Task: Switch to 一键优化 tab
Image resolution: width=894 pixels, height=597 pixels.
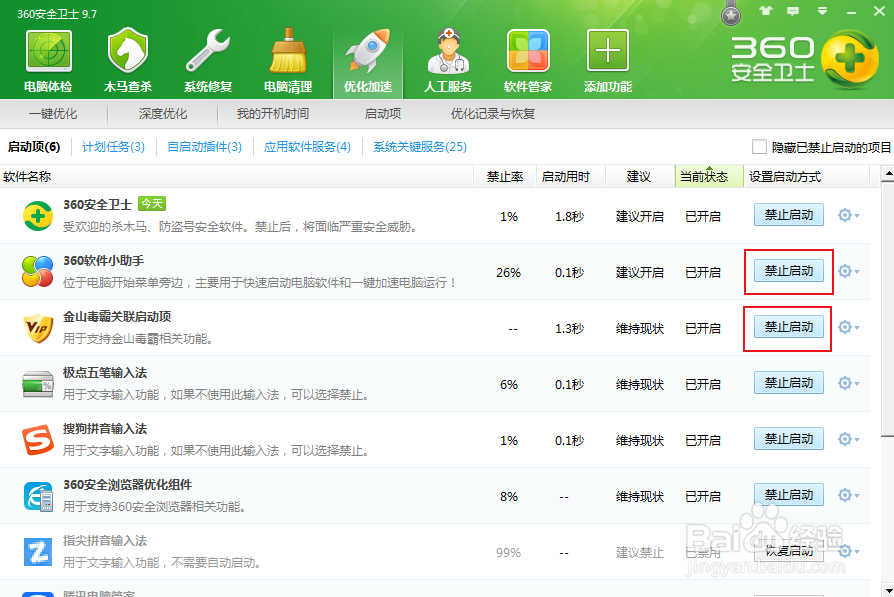Action: click(53, 113)
